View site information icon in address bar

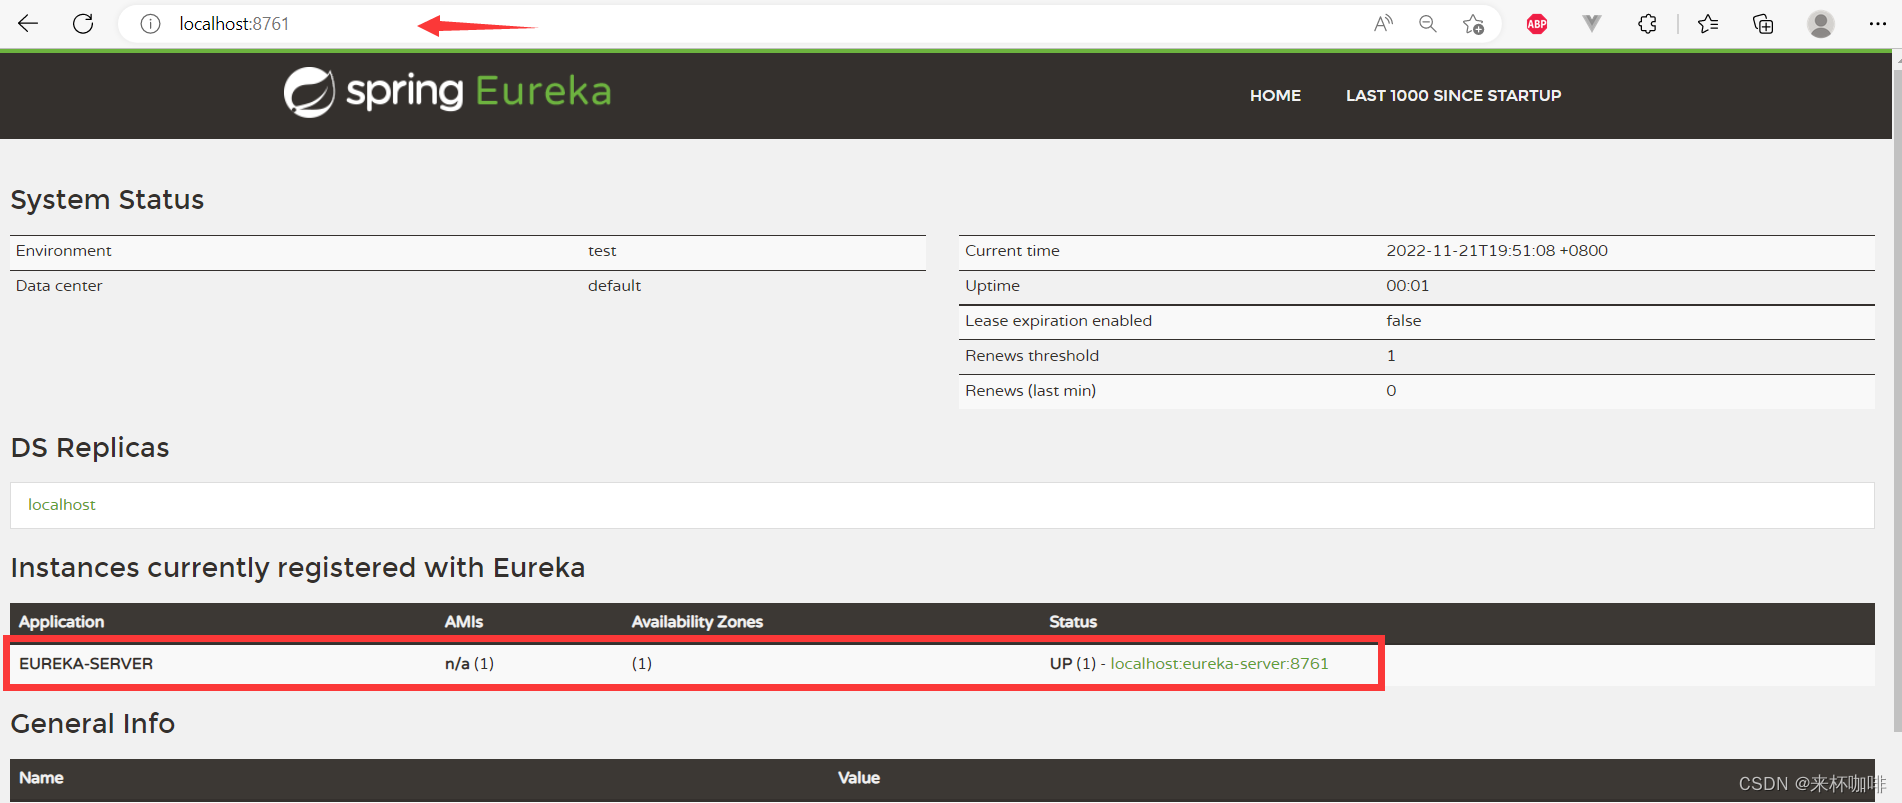(150, 24)
